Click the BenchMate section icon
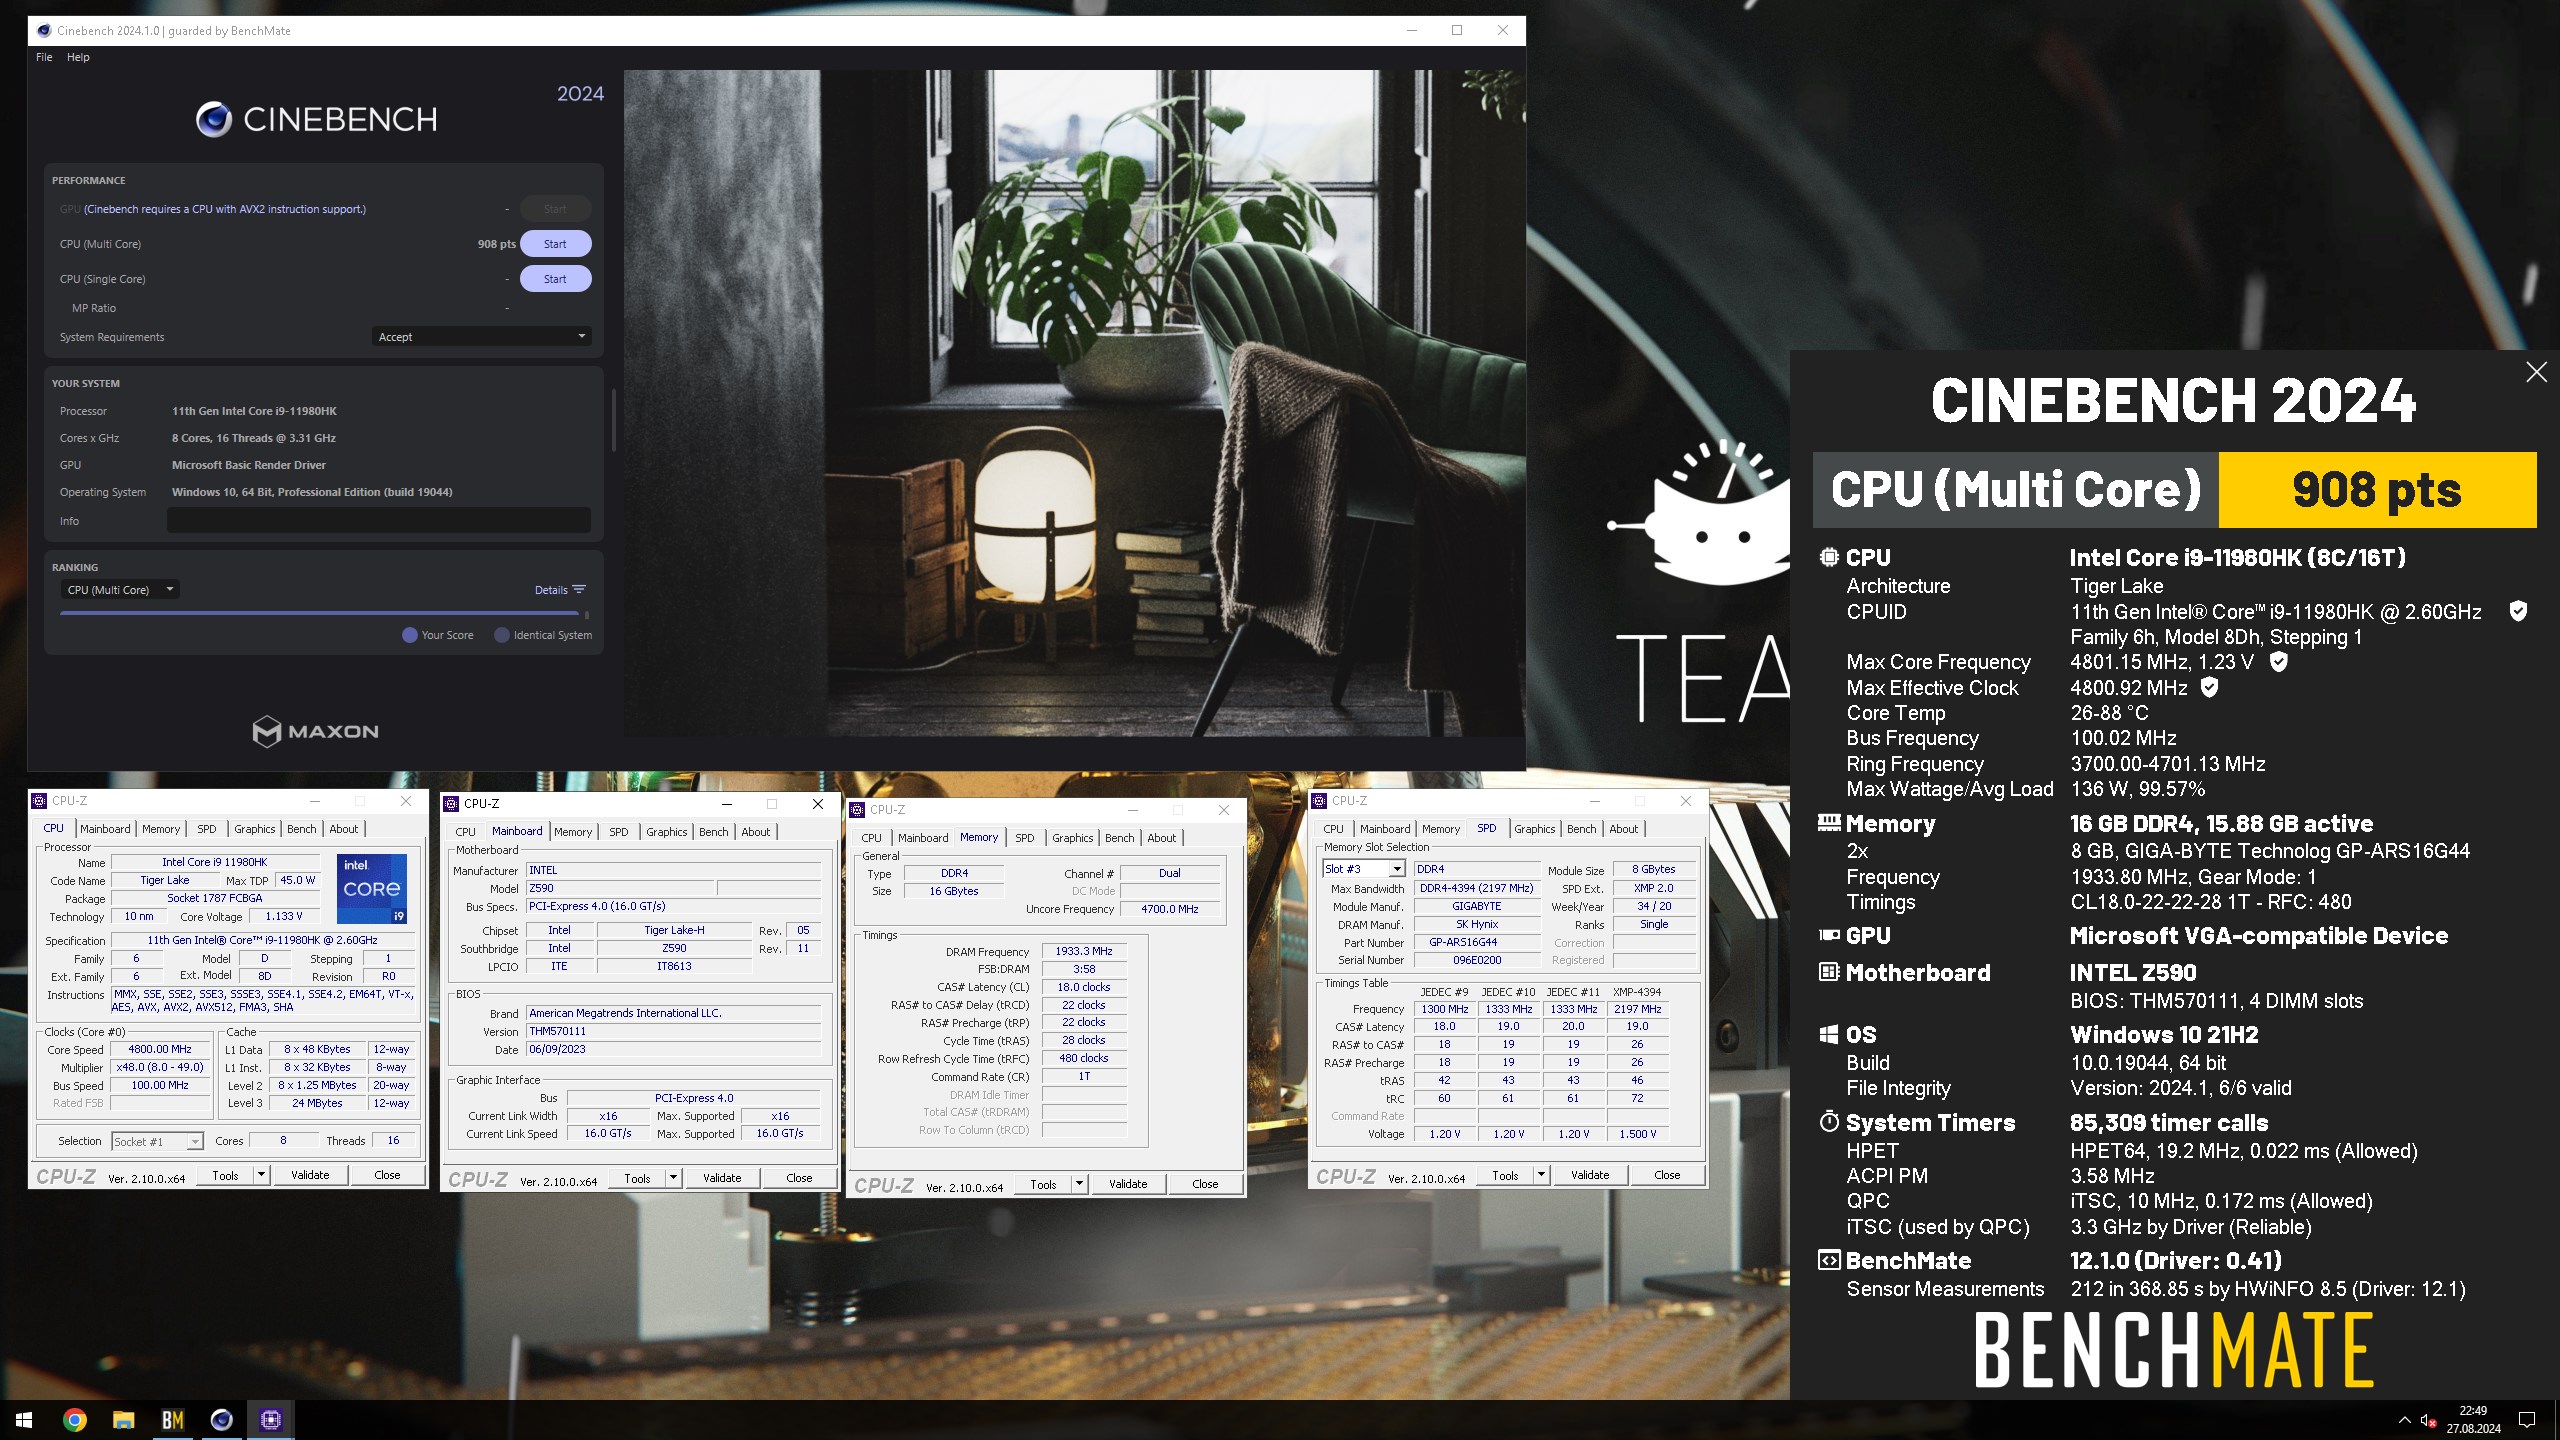The image size is (2560, 1440). tap(1828, 1260)
